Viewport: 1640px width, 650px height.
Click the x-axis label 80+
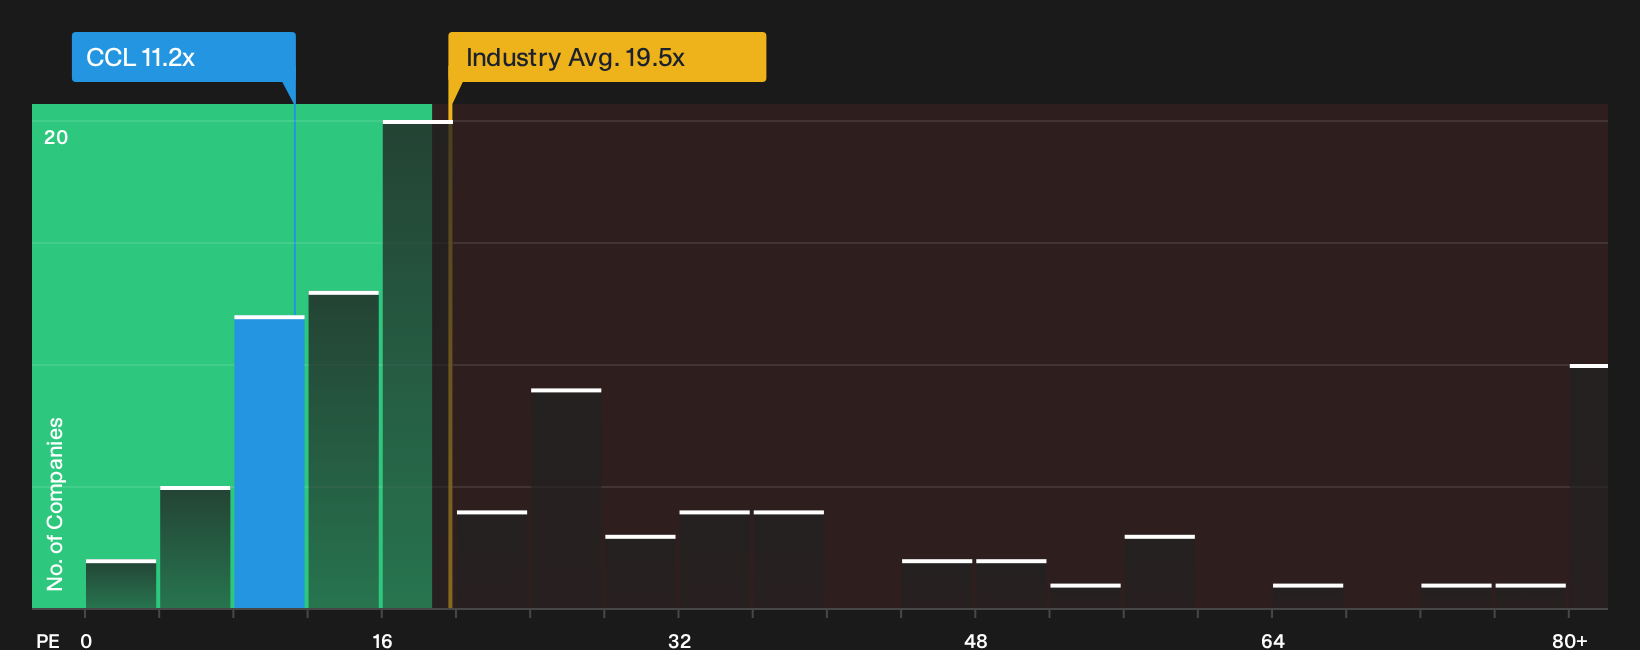coord(1569,640)
